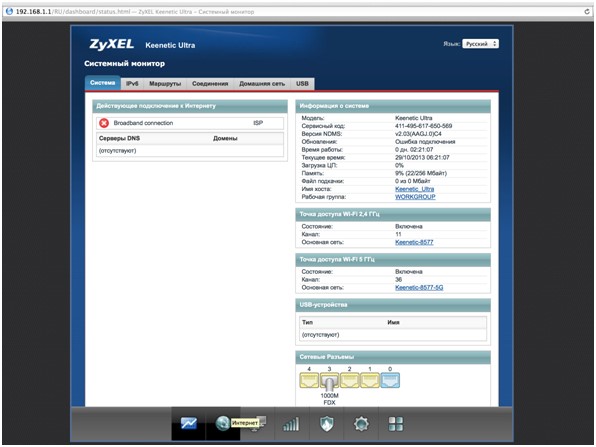Click the Информация о системе panel header

coord(393,106)
